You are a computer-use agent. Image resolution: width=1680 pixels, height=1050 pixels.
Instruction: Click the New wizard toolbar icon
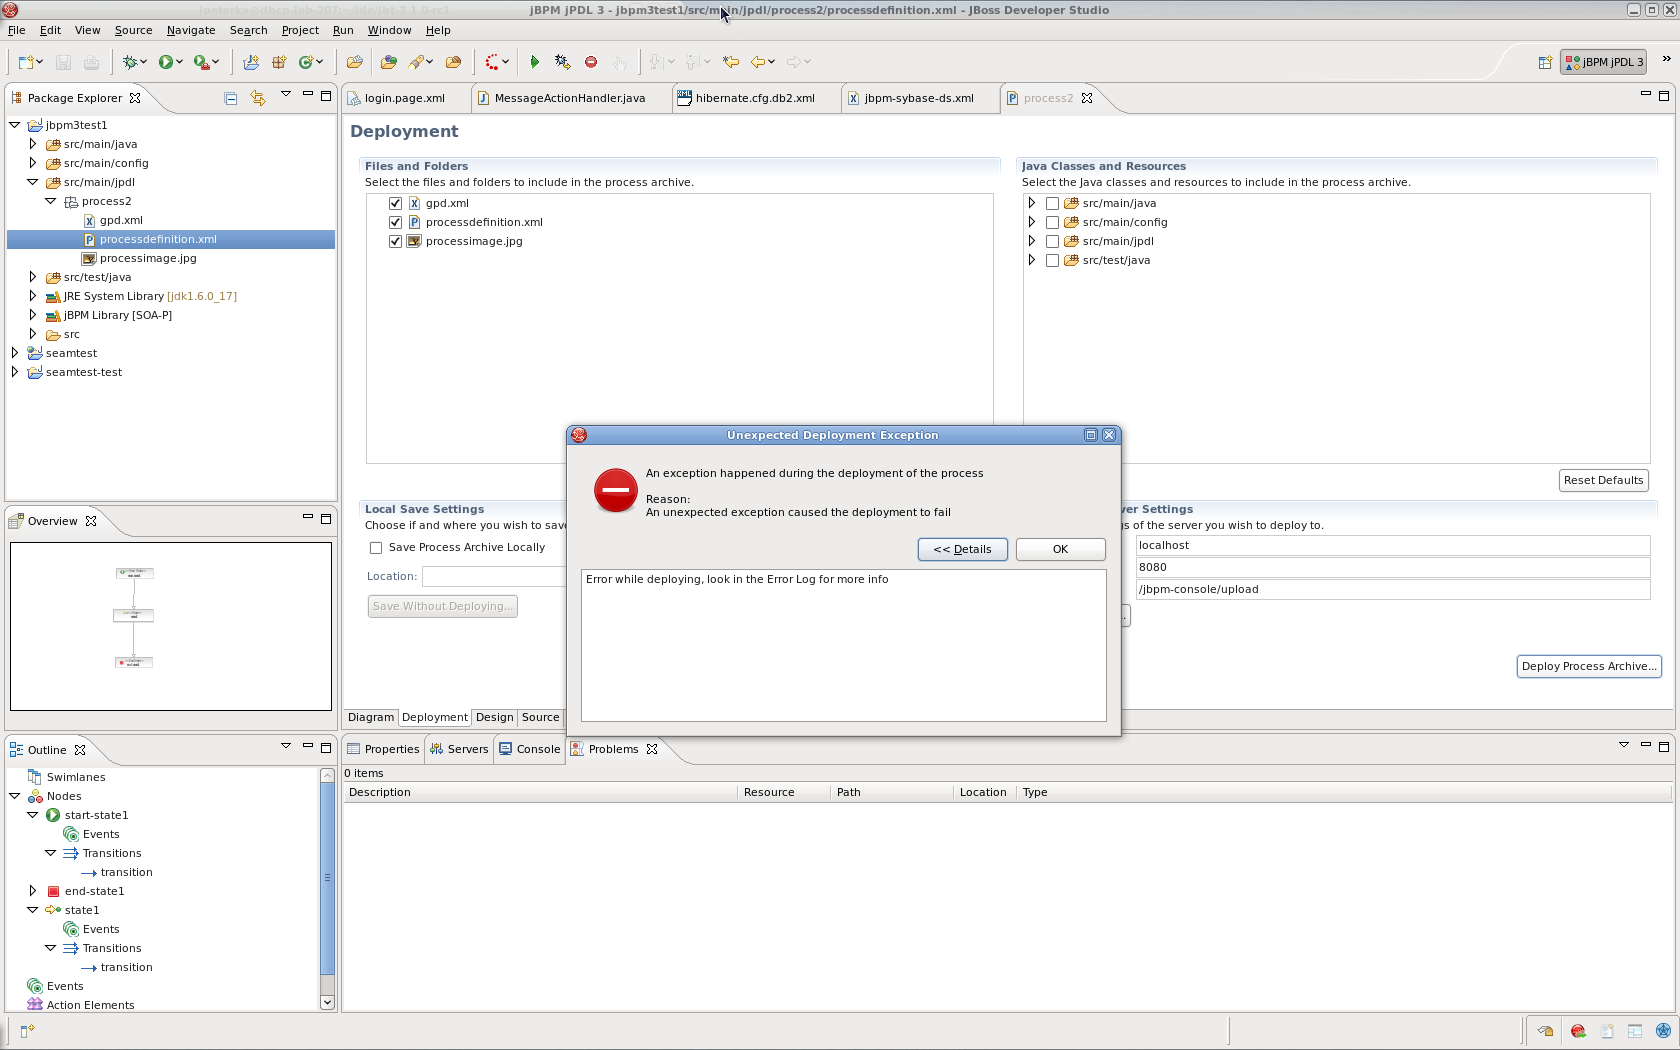26,62
